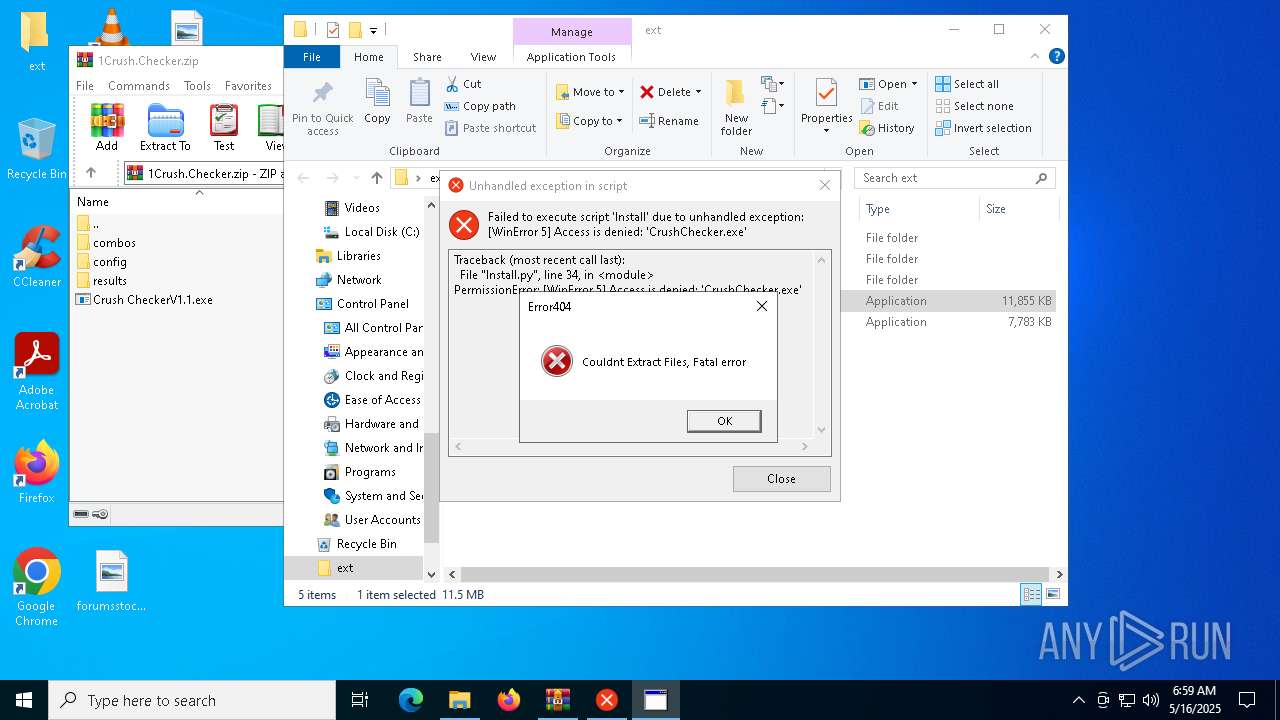Click Paste shortcut in the ribbon
The width and height of the screenshot is (1280, 720).
[490, 128]
